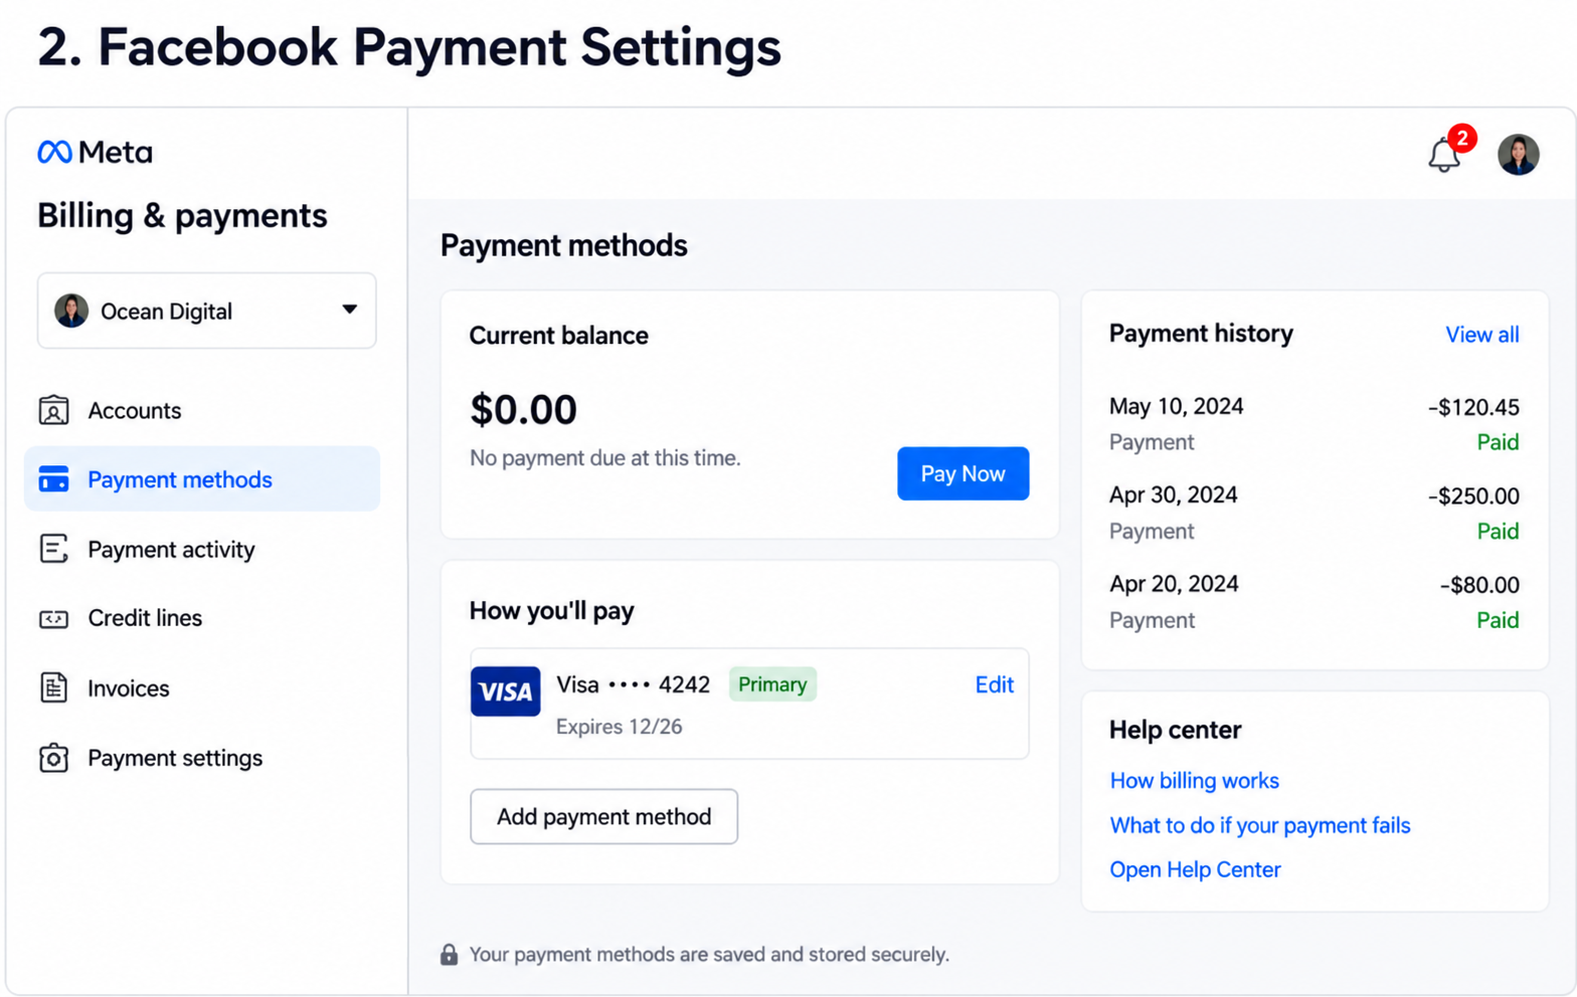Click the May 10, 2024 payment entry

1314,424
